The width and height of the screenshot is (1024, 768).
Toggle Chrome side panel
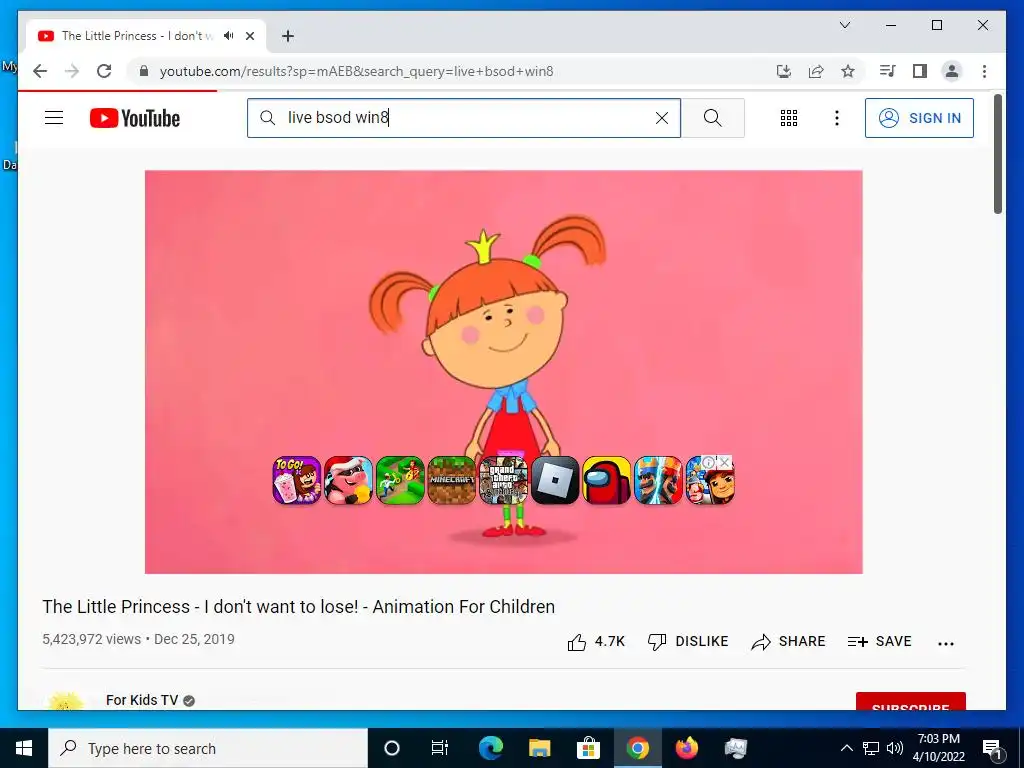tap(920, 71)
